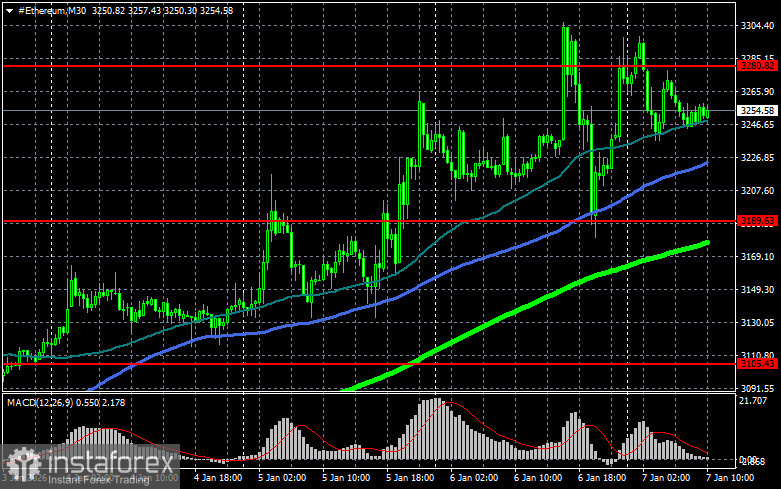This screenshot has height=489, width=781.
Task: Select the OHLC values 3250.82 3257.43 3250.30 3254.58
Action: point(162,10)
